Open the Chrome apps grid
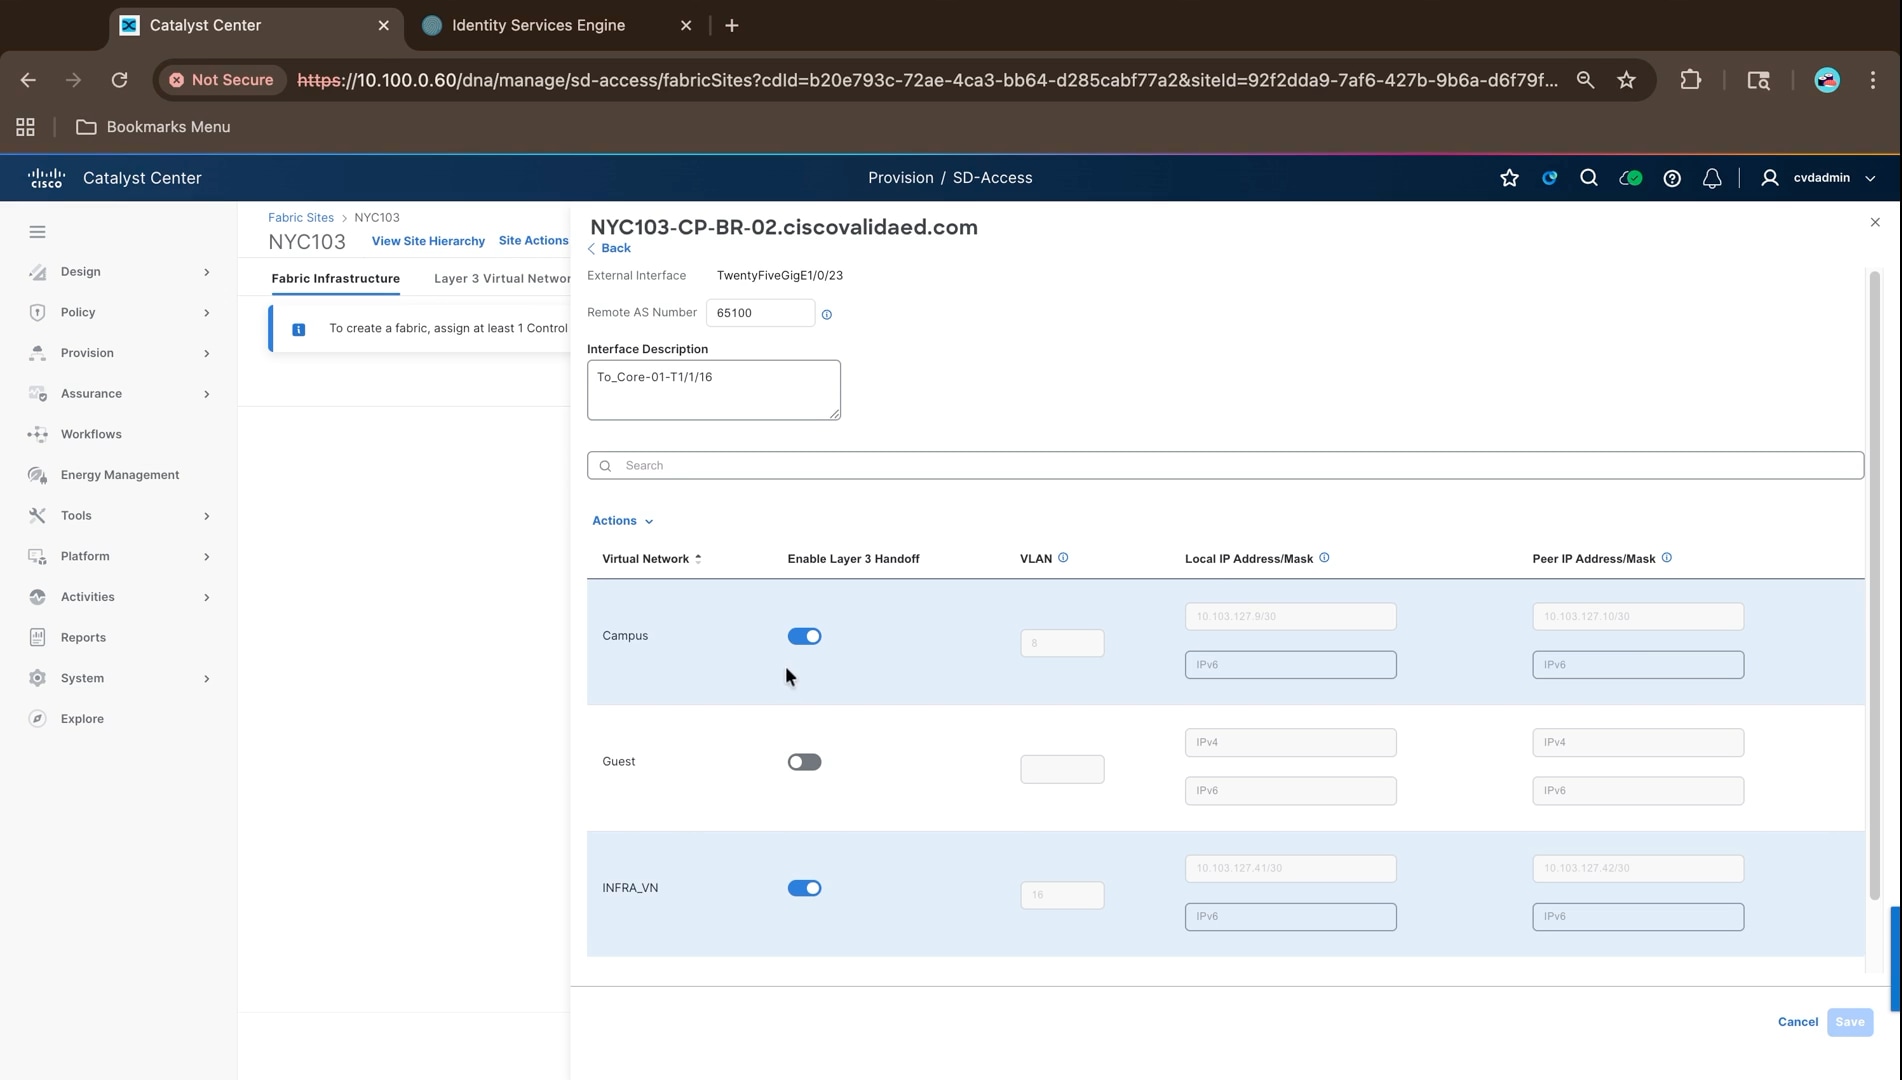Screen dimensions: 1902x1080 25,127
